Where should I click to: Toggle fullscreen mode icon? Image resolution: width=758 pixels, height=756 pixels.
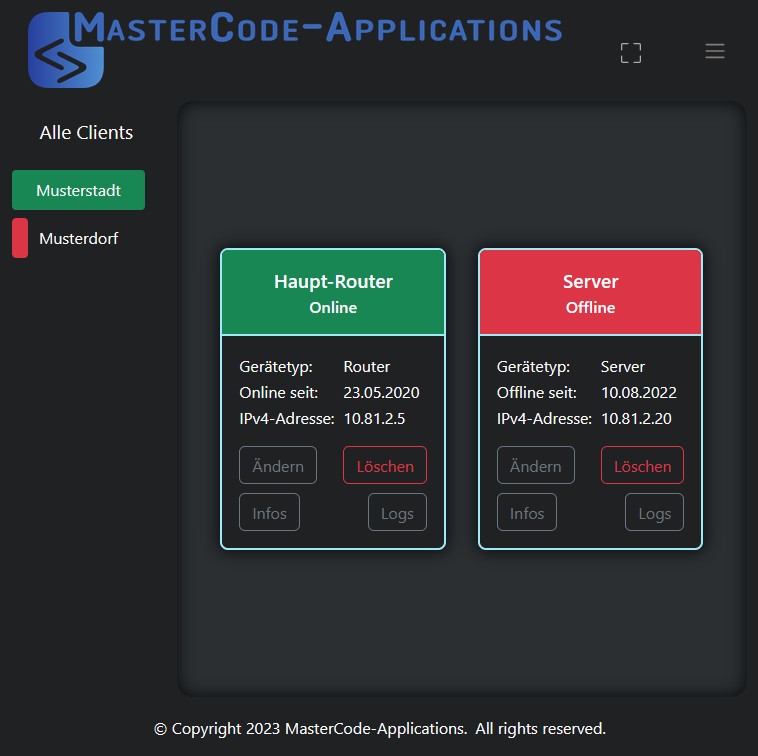point(630,53)
